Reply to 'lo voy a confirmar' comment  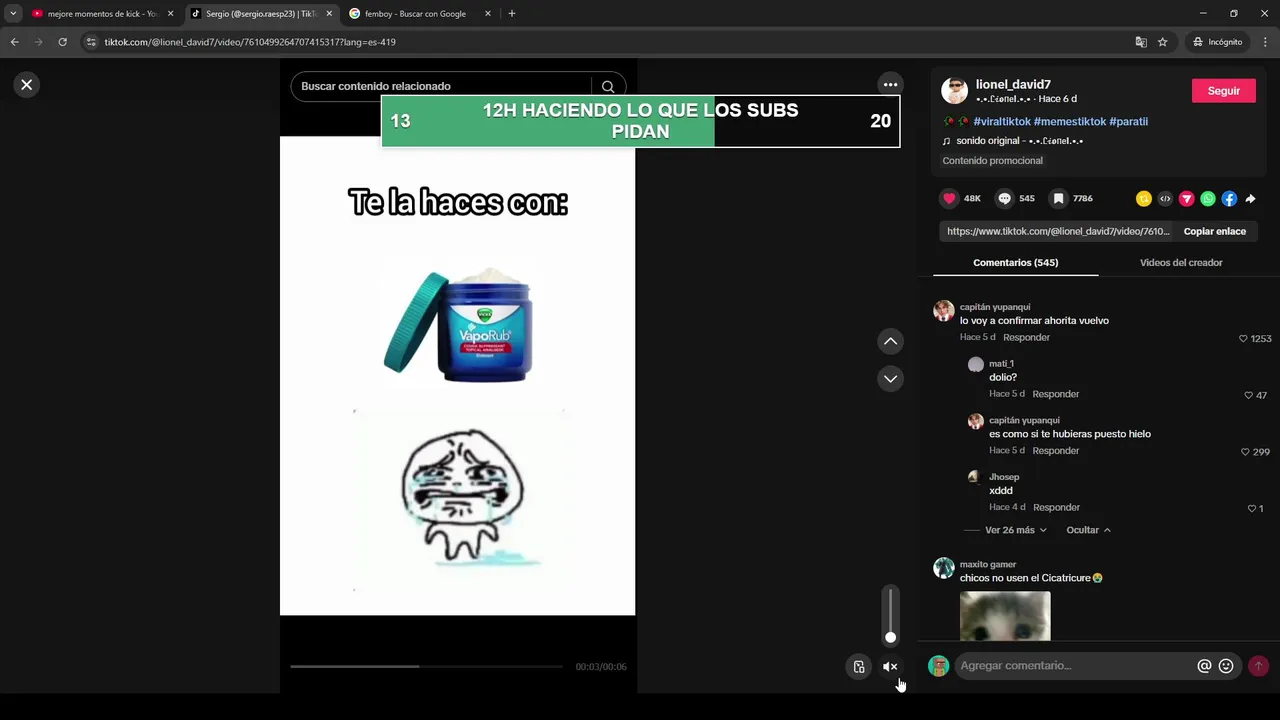point(1026,338)
